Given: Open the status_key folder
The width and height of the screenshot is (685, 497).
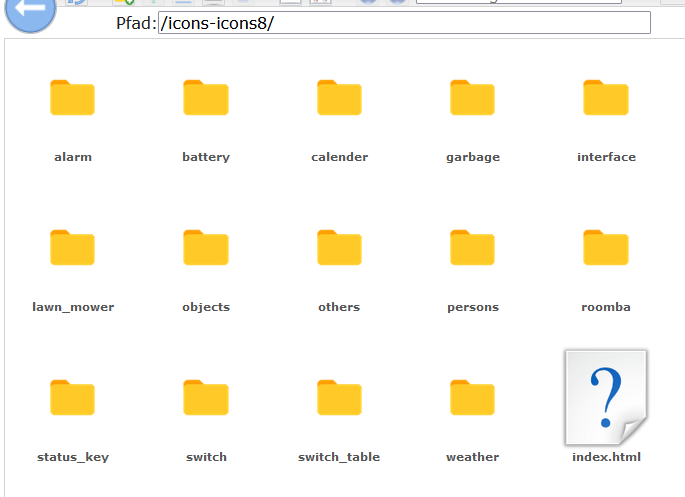Looking at the screenshot, I should pyautogui.click(x=72, y=398).
